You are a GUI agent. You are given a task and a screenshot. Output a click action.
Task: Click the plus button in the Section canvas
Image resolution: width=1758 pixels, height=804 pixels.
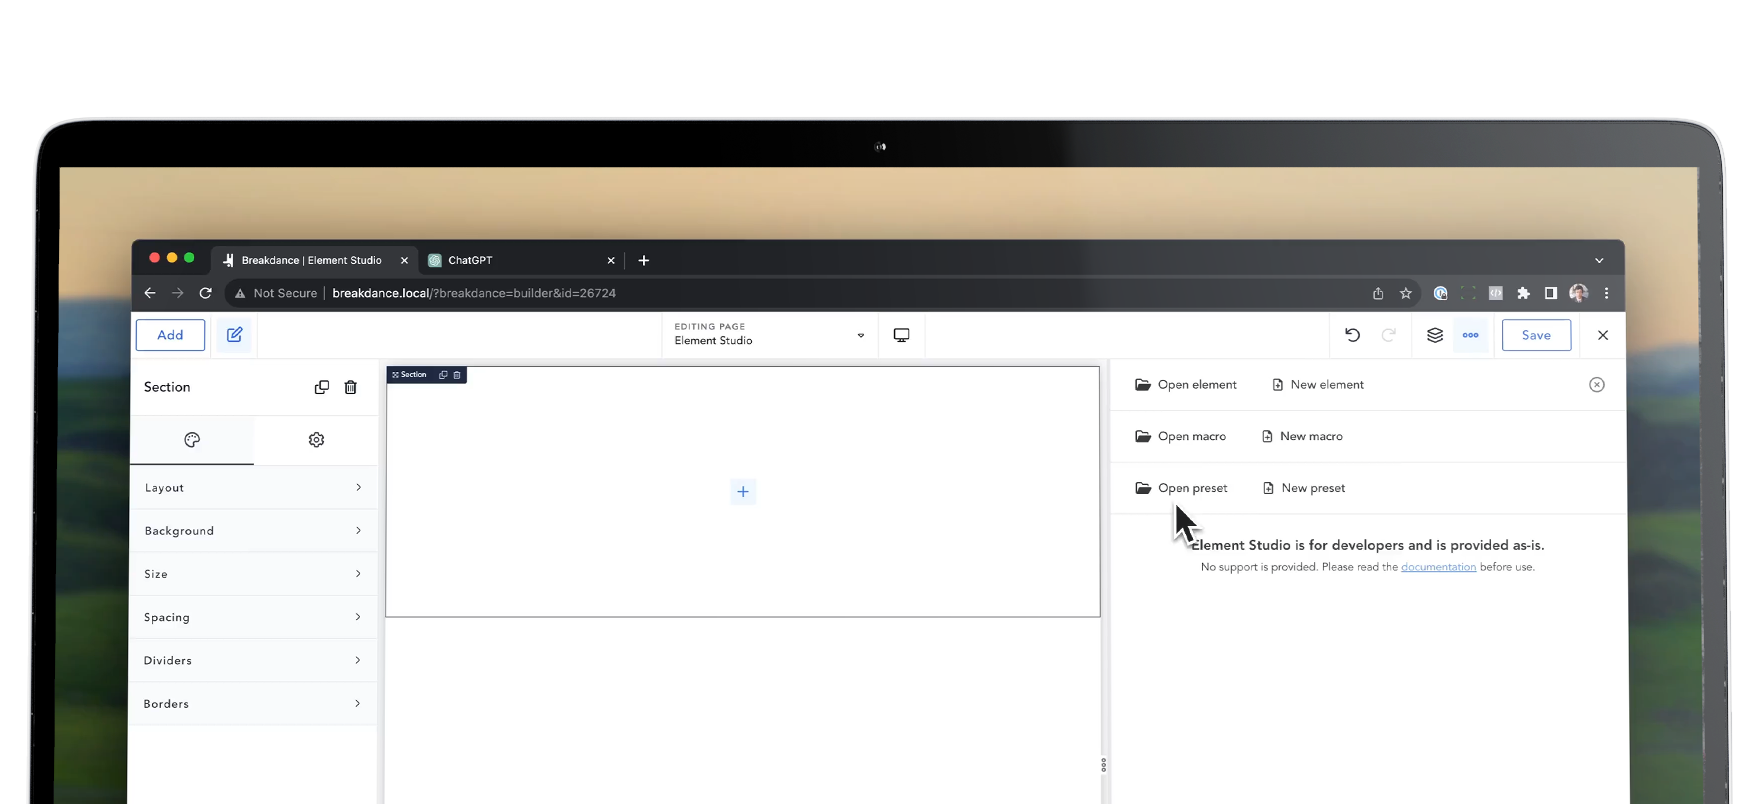pyautogui.click(x=743, y=491)
